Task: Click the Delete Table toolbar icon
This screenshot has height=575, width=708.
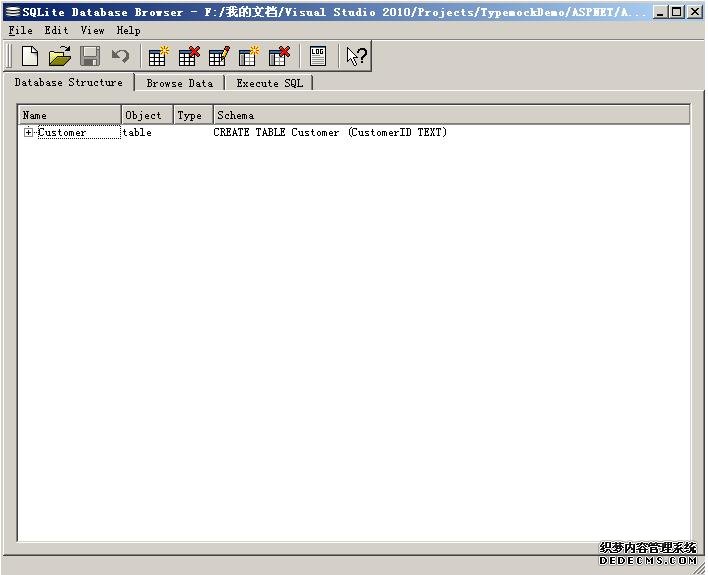Action: coord(188,57)
